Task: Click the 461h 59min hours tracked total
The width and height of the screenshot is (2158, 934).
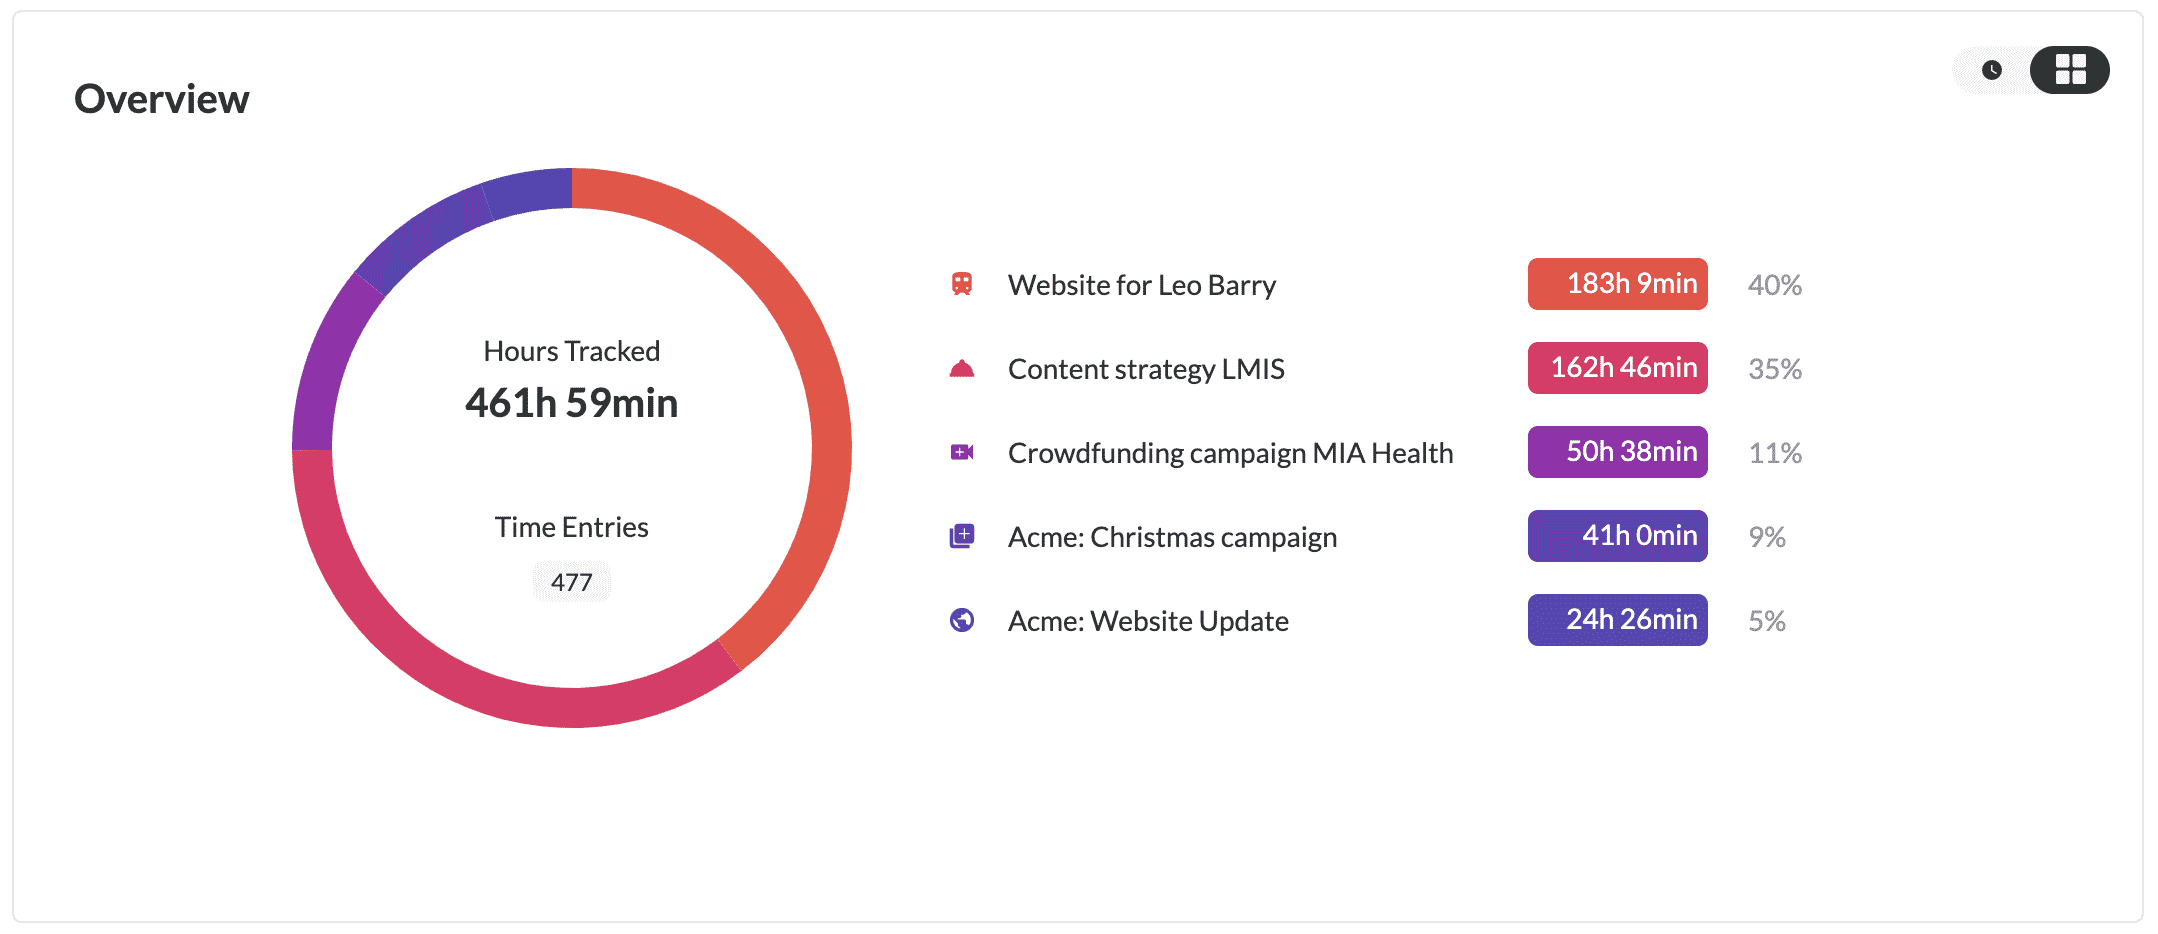Action: click(571, 403)
